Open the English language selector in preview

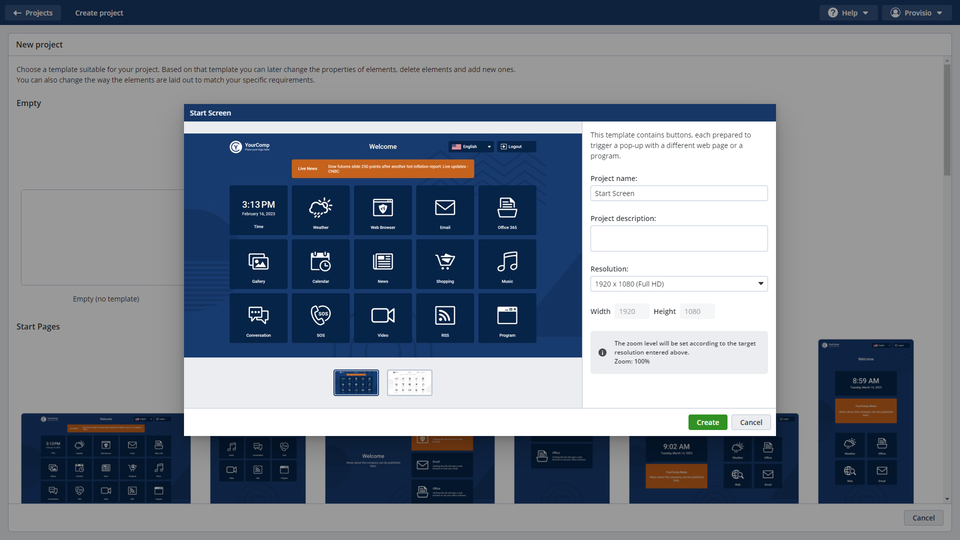pos(471,146)
